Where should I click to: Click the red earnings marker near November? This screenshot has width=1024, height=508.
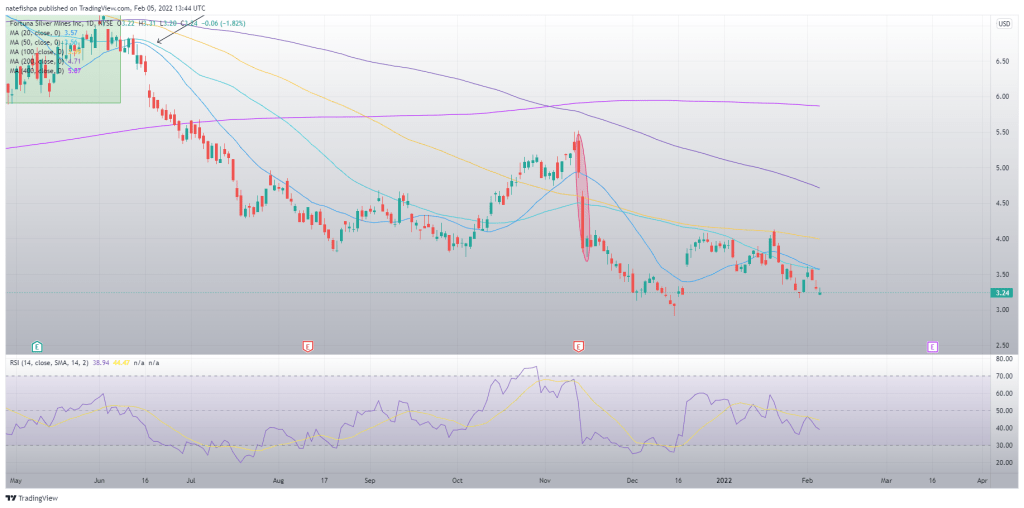[x=578, y=346]
